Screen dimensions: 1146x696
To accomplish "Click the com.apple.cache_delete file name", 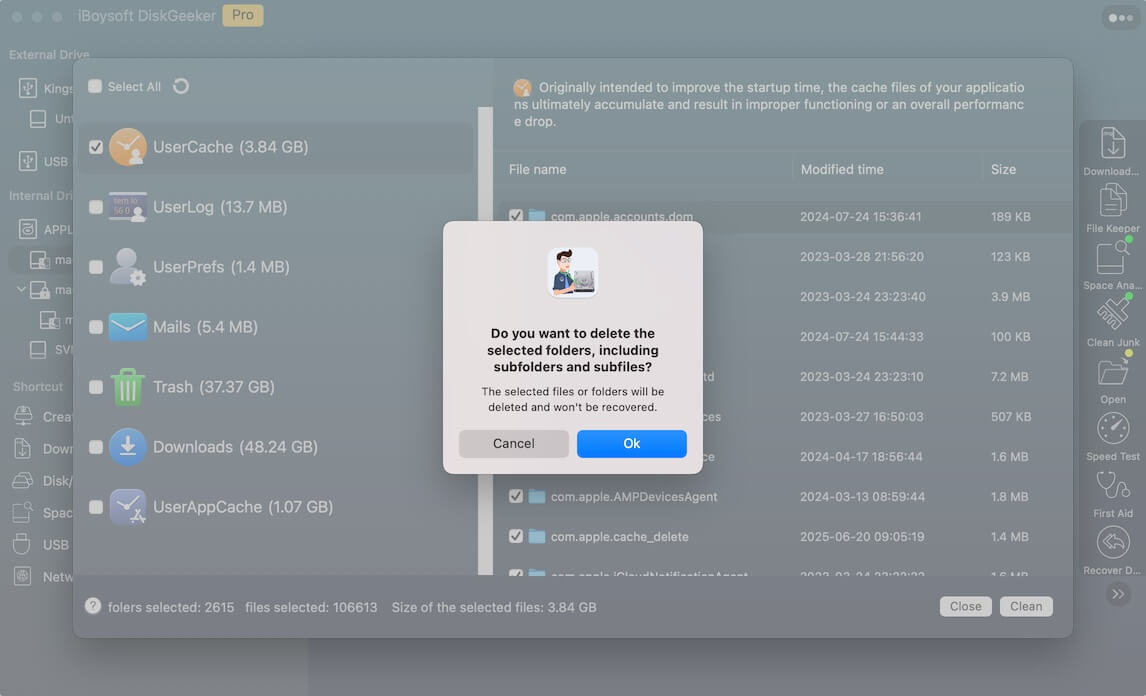I will 619,537.
